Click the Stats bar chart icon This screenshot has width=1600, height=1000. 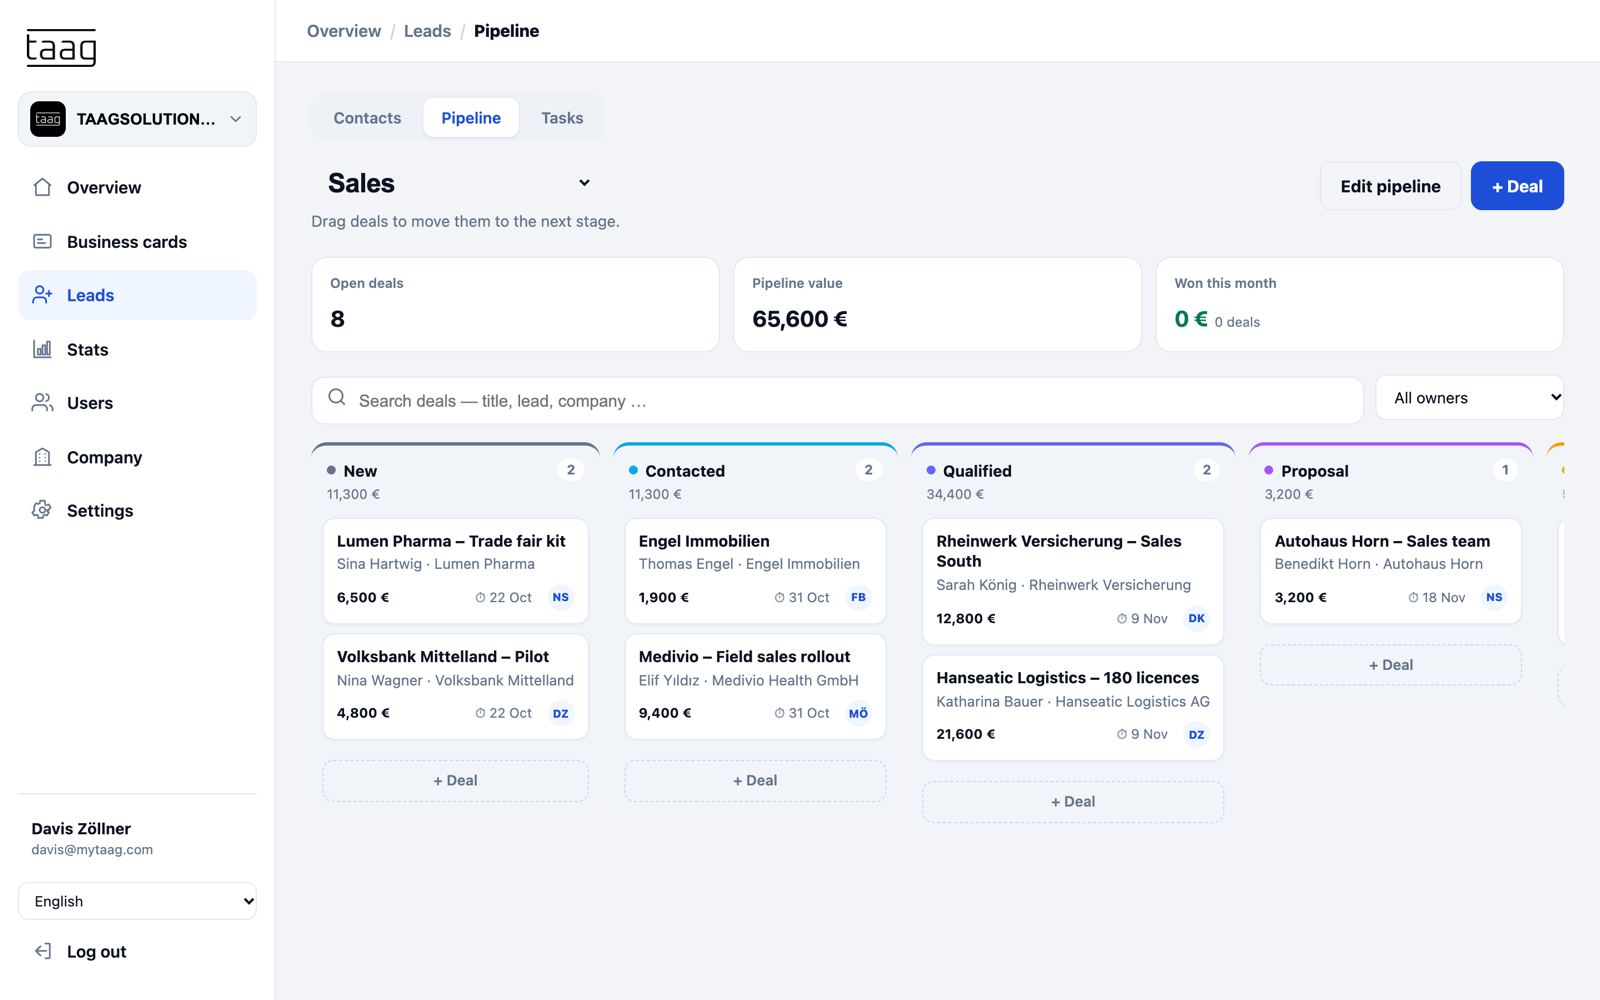pos(42,349)
